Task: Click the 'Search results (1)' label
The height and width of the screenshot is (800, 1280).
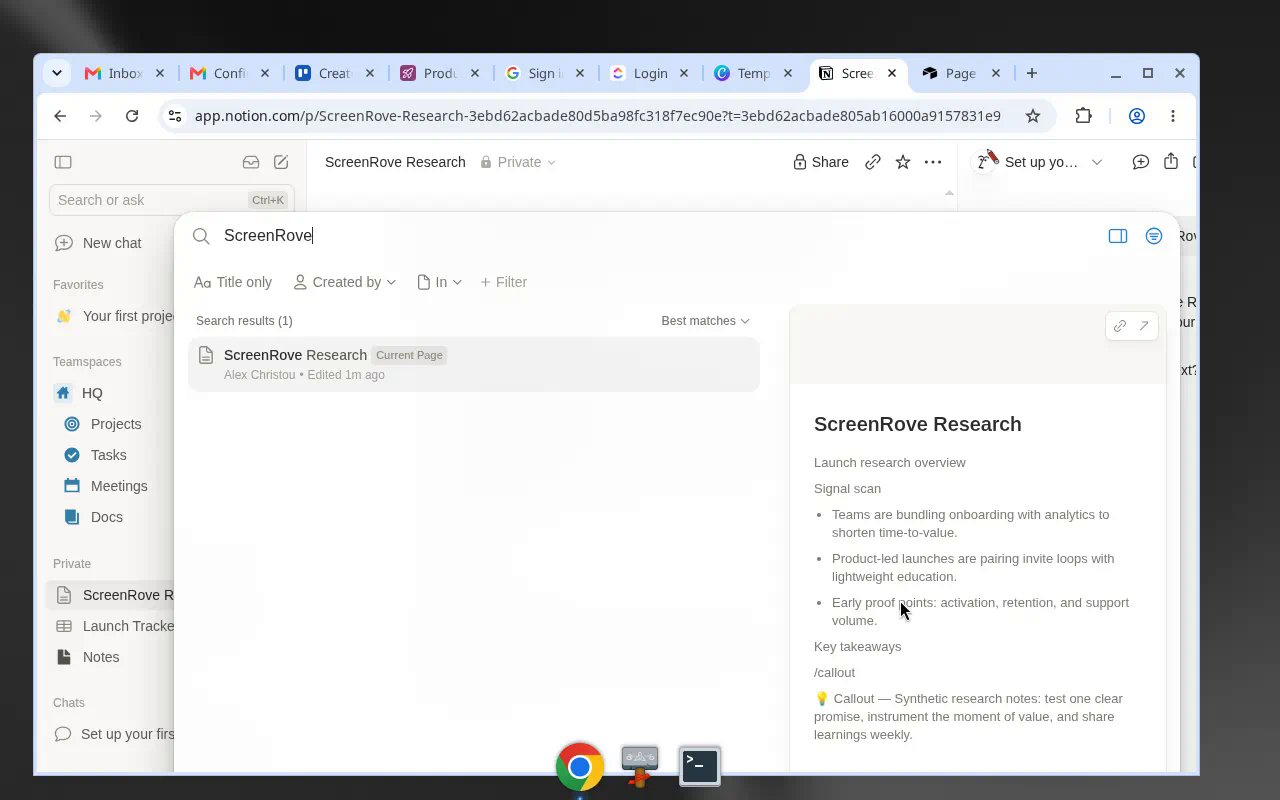Action: (244, 321)
